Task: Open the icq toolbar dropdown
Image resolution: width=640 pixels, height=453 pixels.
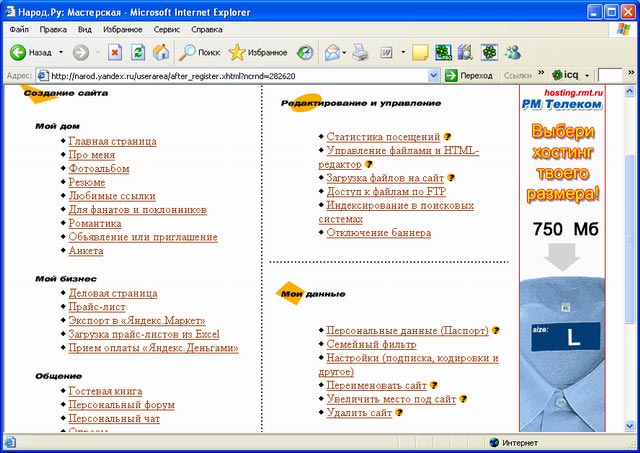Action: point(587,76)
